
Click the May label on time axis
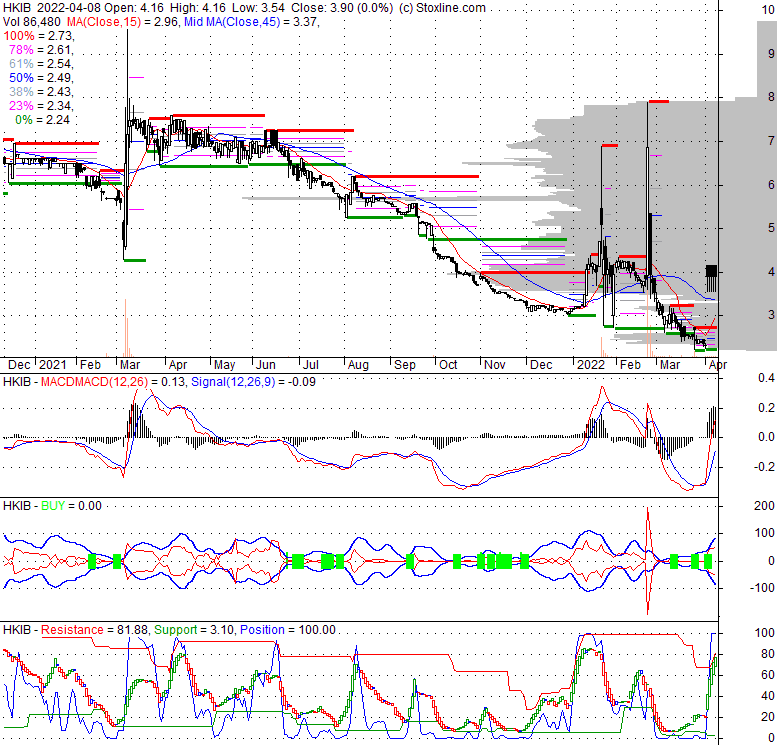tap(224, 365)
